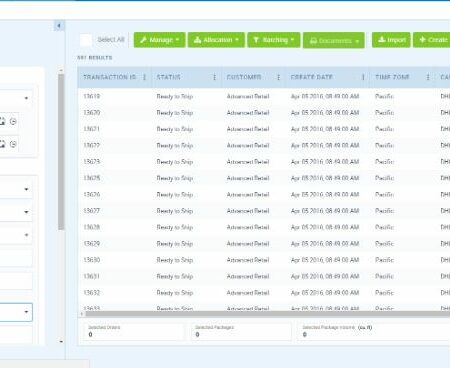Sort by Create Date column header
The width and height of the screenshot is (450, 368).
(312, 77)
